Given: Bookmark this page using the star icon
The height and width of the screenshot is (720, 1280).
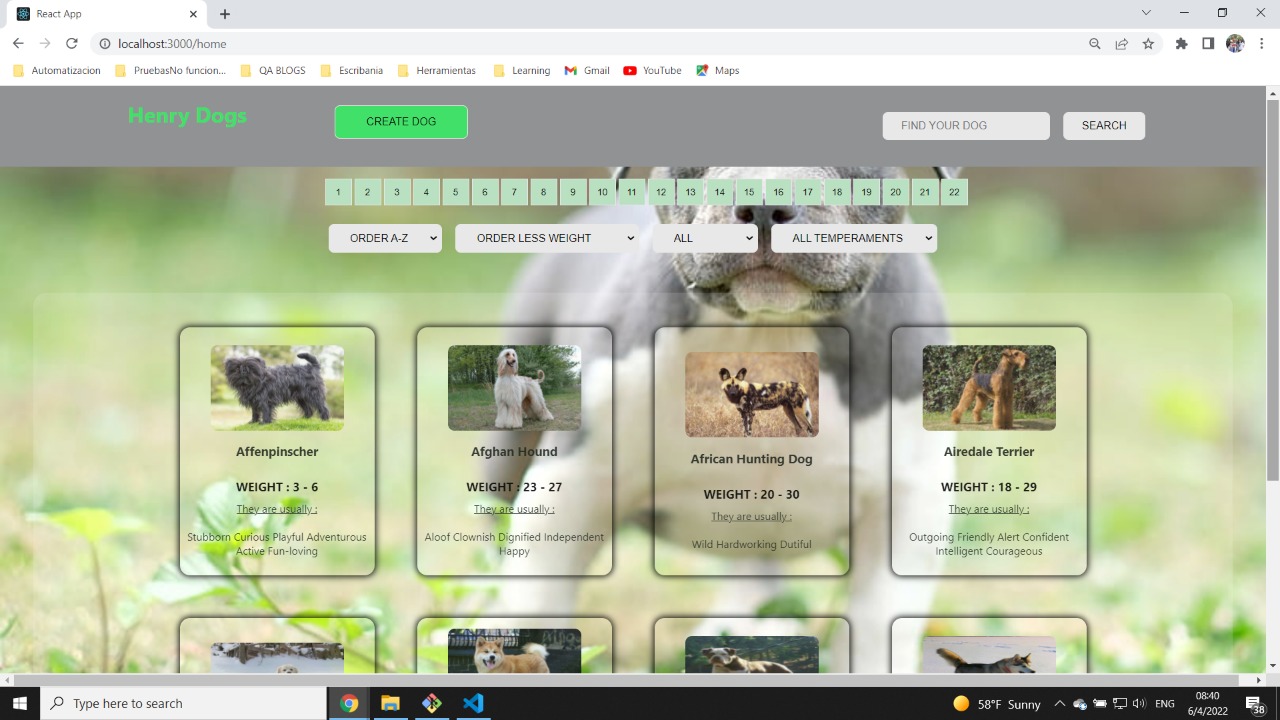Looking at the screenshot, I should (1148, 43).
